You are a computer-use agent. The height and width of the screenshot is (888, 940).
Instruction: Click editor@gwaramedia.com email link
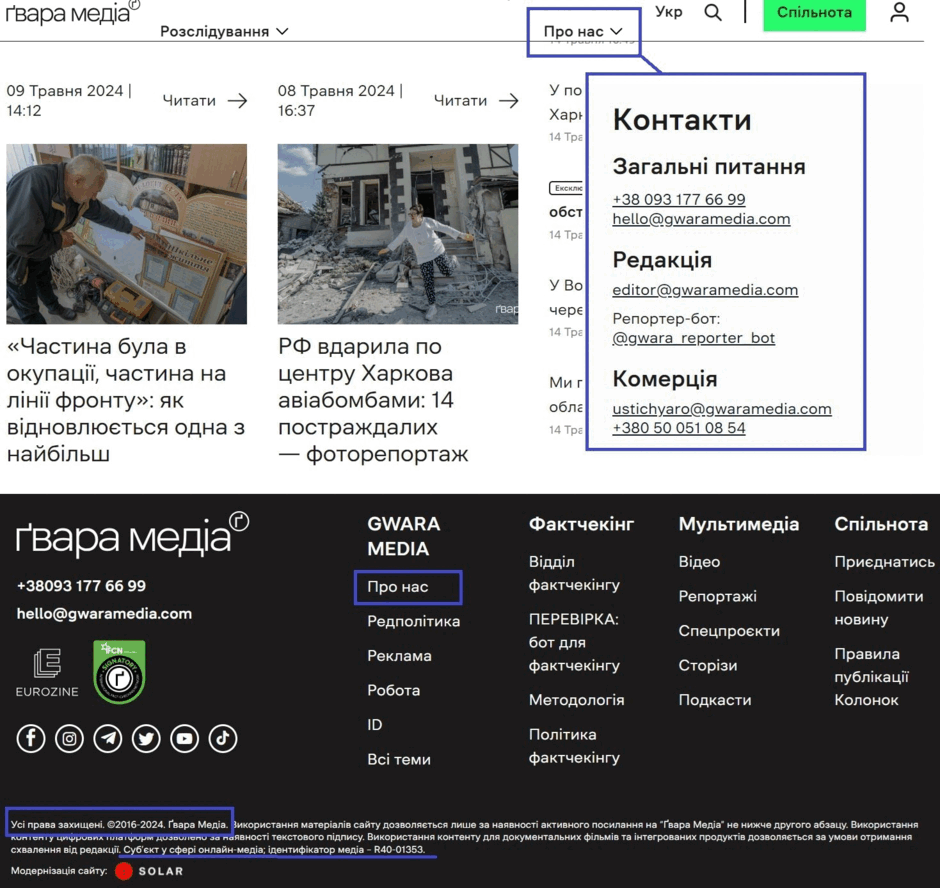[x=705, y=290]
